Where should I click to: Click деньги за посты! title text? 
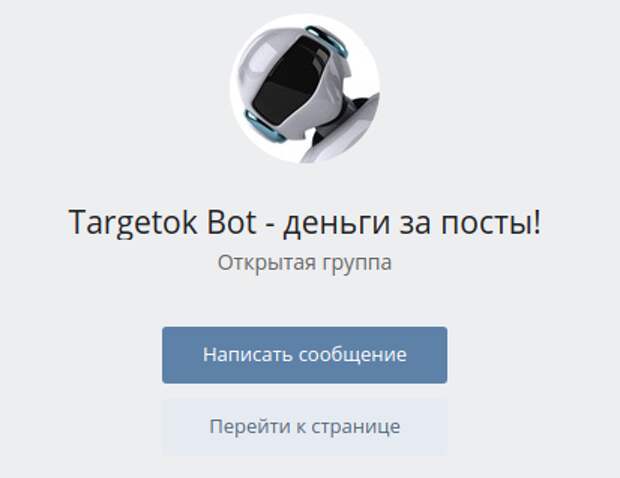(x=412, y=223)
